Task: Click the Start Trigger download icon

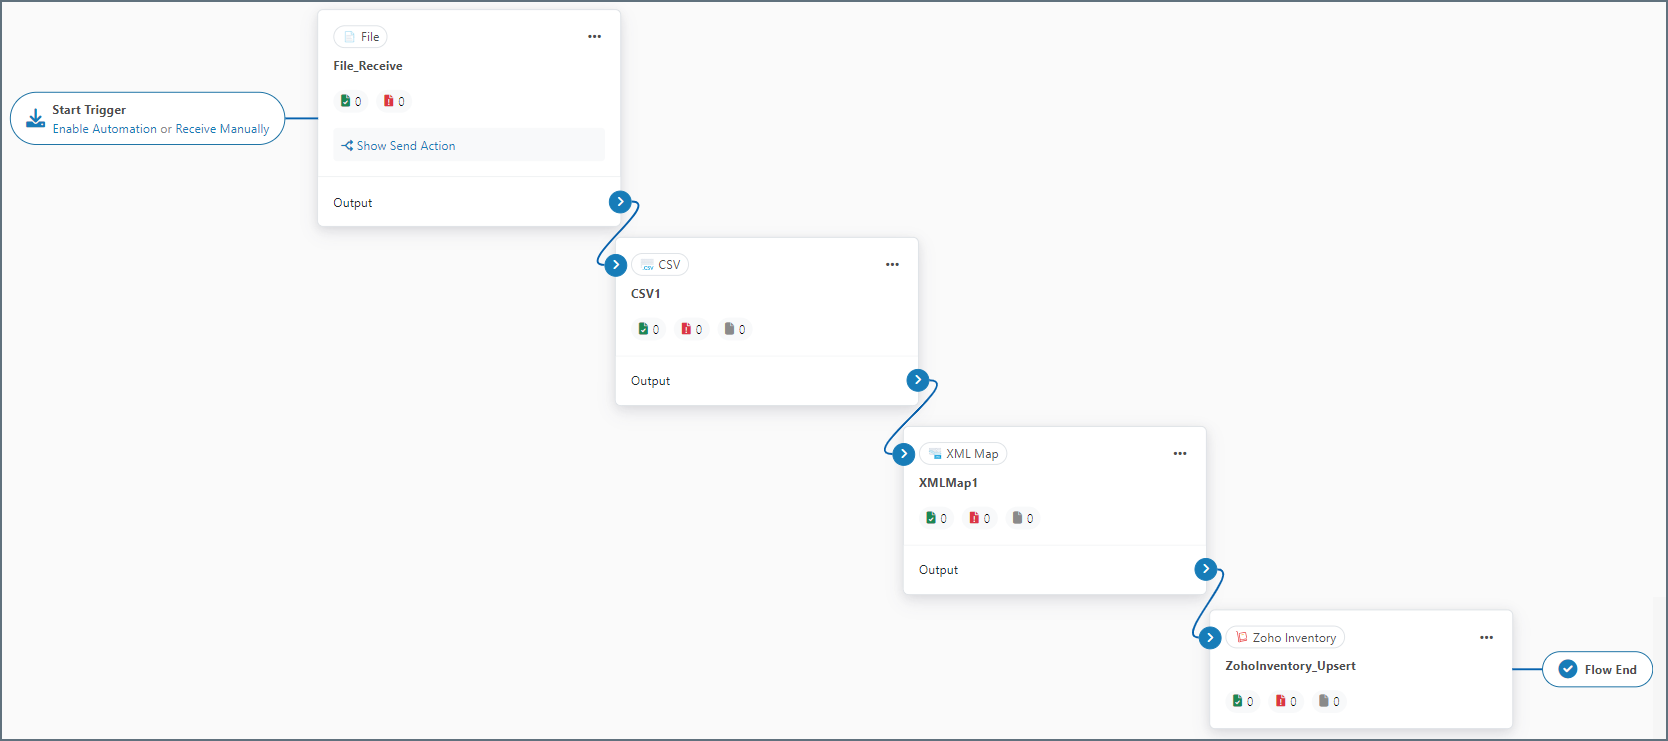Action: tap(36, 118)
